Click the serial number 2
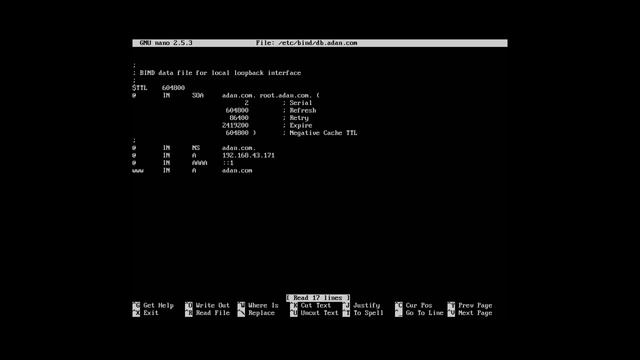640x360 pixels. [247, 103]
